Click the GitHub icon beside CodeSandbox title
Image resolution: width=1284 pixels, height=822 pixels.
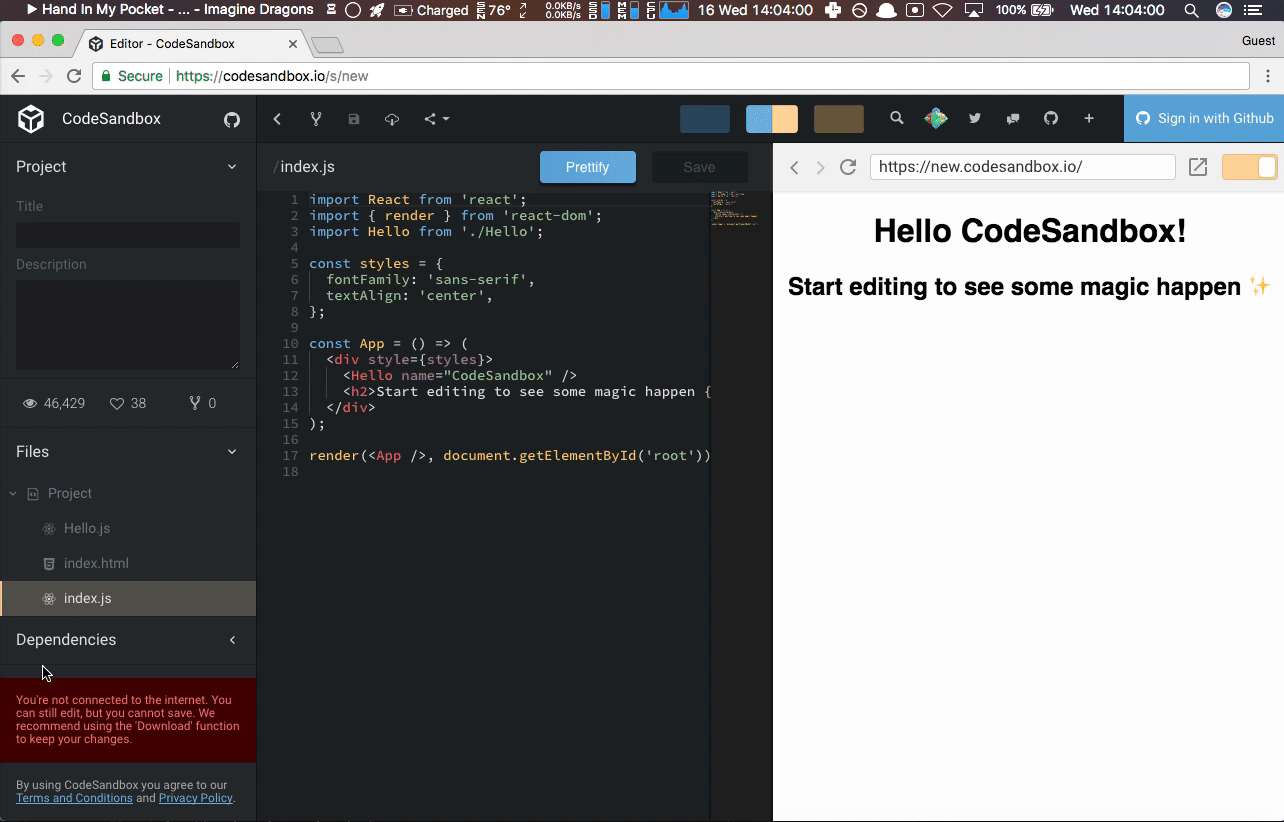click(232, 119)
